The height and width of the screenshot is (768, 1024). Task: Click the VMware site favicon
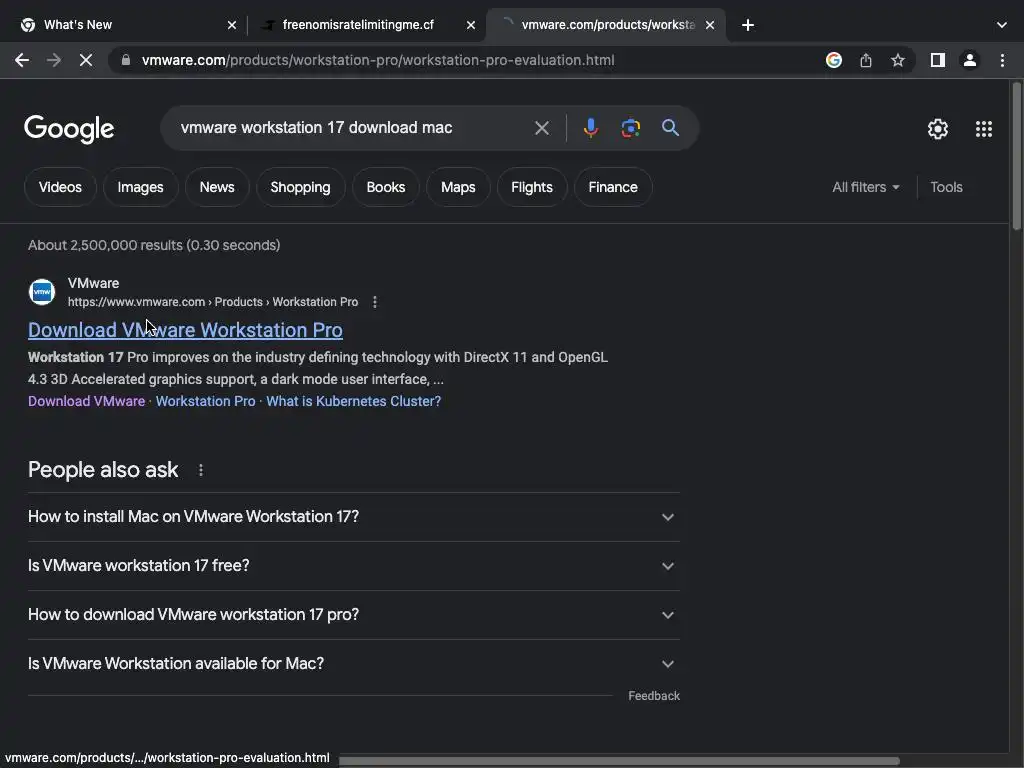42,292
